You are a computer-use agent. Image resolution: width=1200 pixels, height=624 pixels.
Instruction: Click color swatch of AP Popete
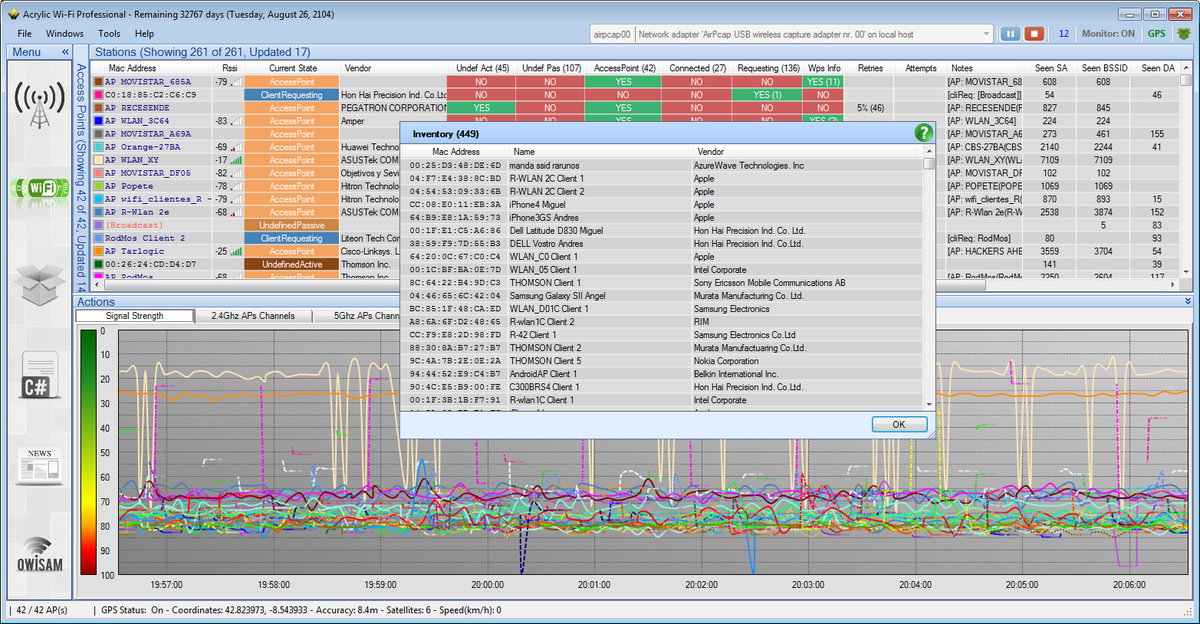pyautogui.click(x=98, y=186)
